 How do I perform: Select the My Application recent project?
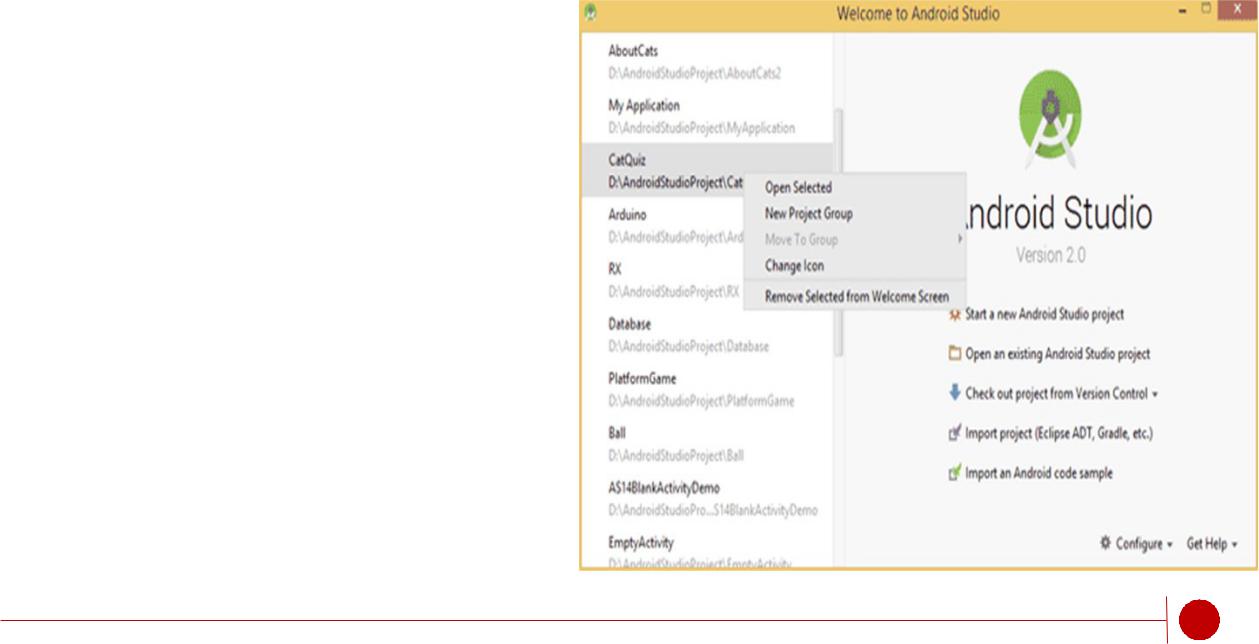[x=706, y=116]
